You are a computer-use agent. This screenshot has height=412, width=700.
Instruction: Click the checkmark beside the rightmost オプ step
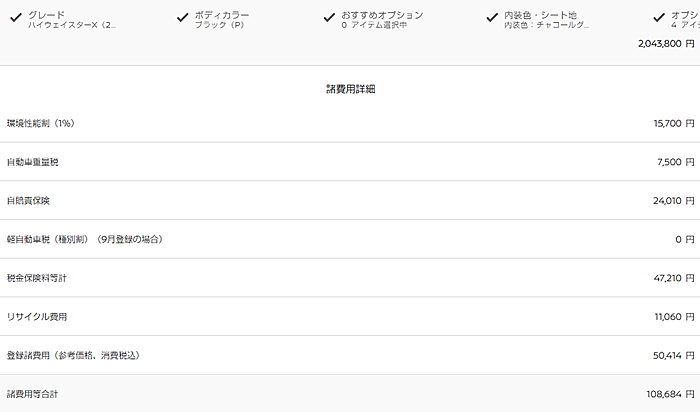point(659,17)
